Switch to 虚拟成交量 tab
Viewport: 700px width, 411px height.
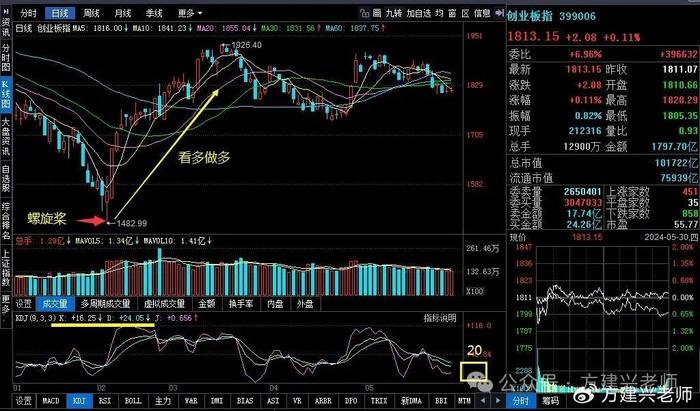(x=164, y=304)
